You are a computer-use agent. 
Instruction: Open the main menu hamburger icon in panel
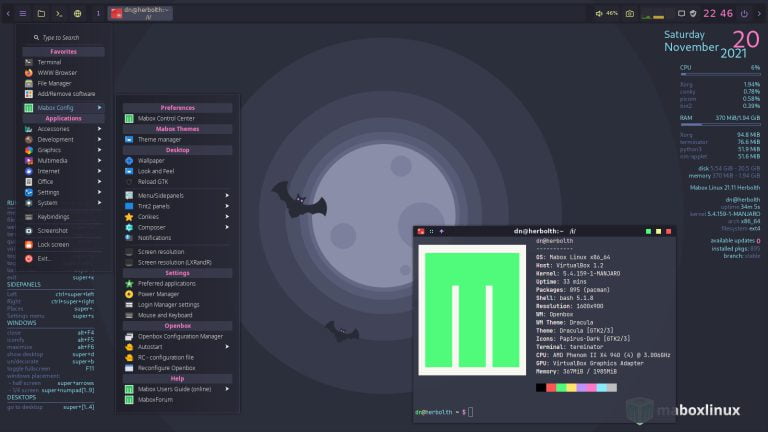23,13
